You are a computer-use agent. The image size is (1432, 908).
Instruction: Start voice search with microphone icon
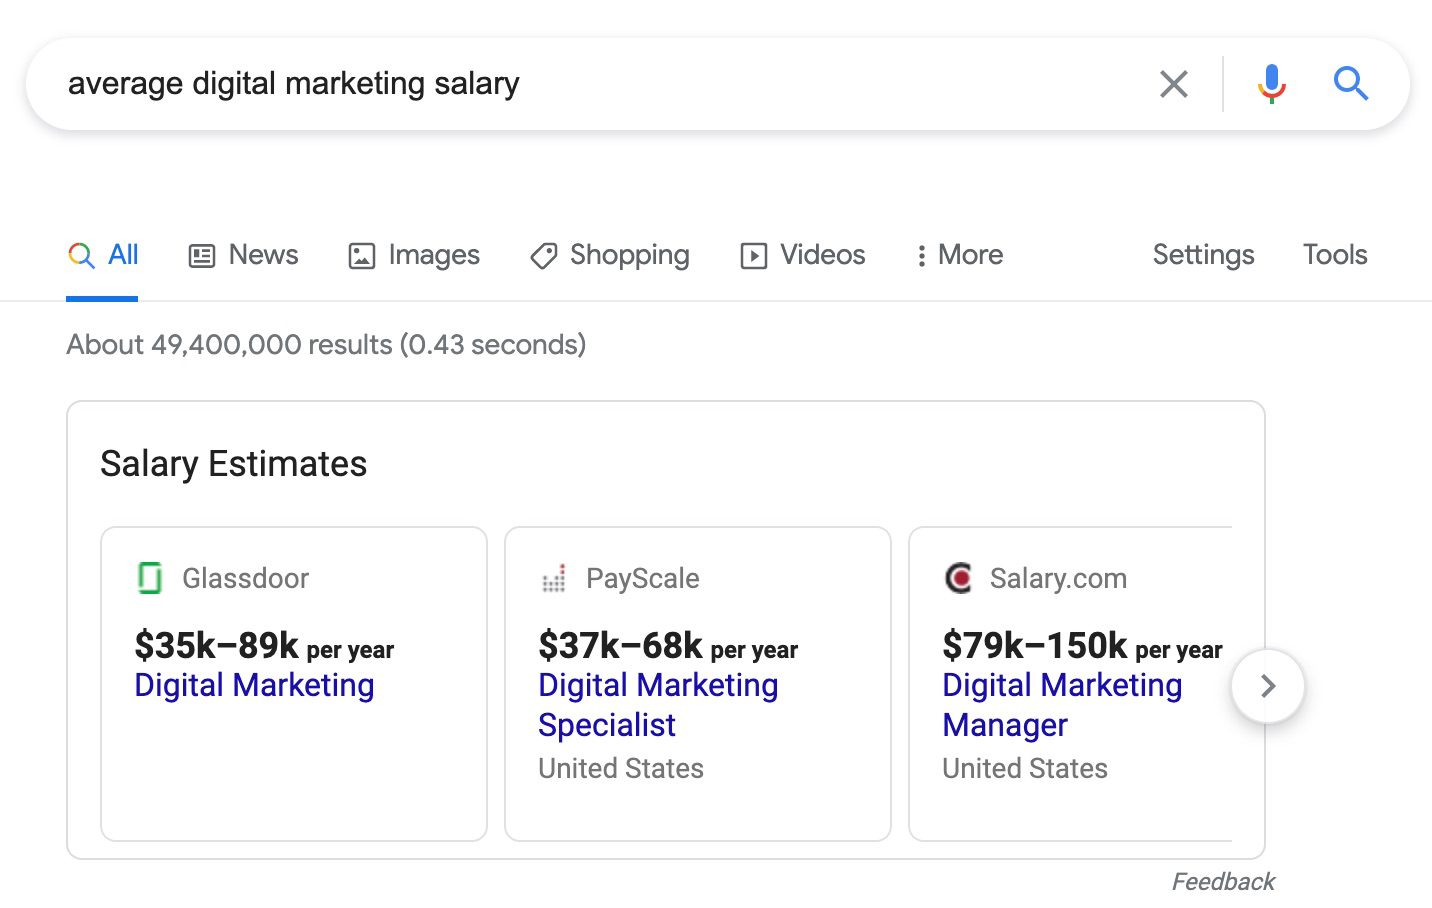pos(1271,84)
